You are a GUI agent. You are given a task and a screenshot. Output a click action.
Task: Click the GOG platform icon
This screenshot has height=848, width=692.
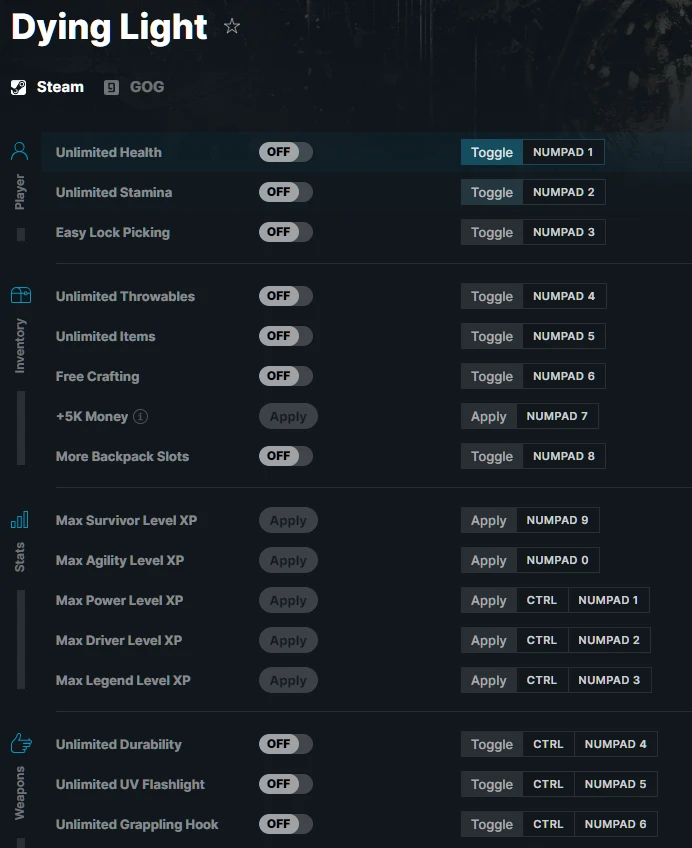[111, 87]
